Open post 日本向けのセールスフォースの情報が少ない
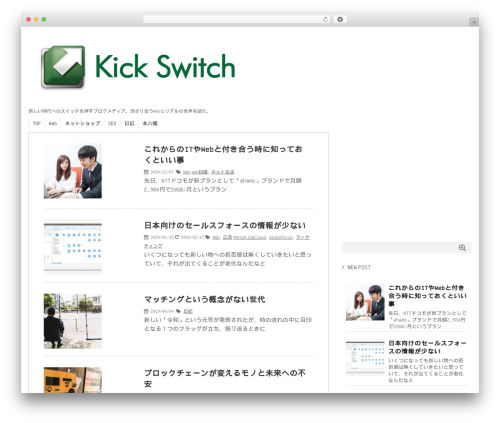This screenshot has width=500, height=423. pyautogui.click(x=225, y=226)
